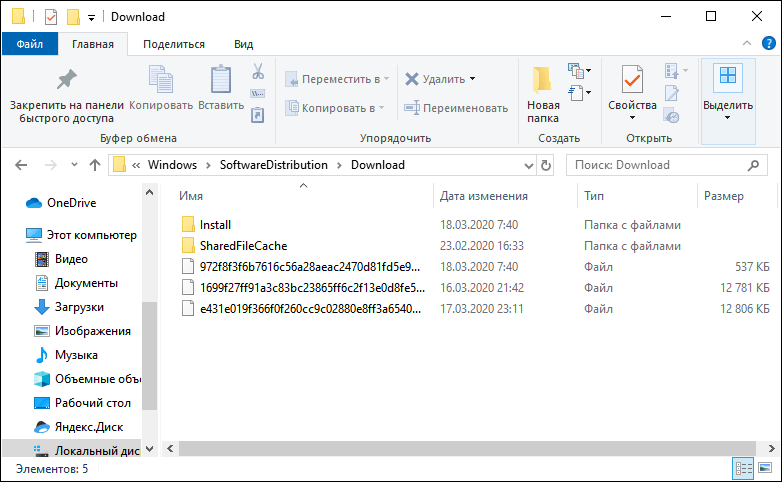Image resolution: width=782 pixels, height=482 pixels.
Task: Click the Easy access icon in Создать group
Action: [x=577, y=93]
